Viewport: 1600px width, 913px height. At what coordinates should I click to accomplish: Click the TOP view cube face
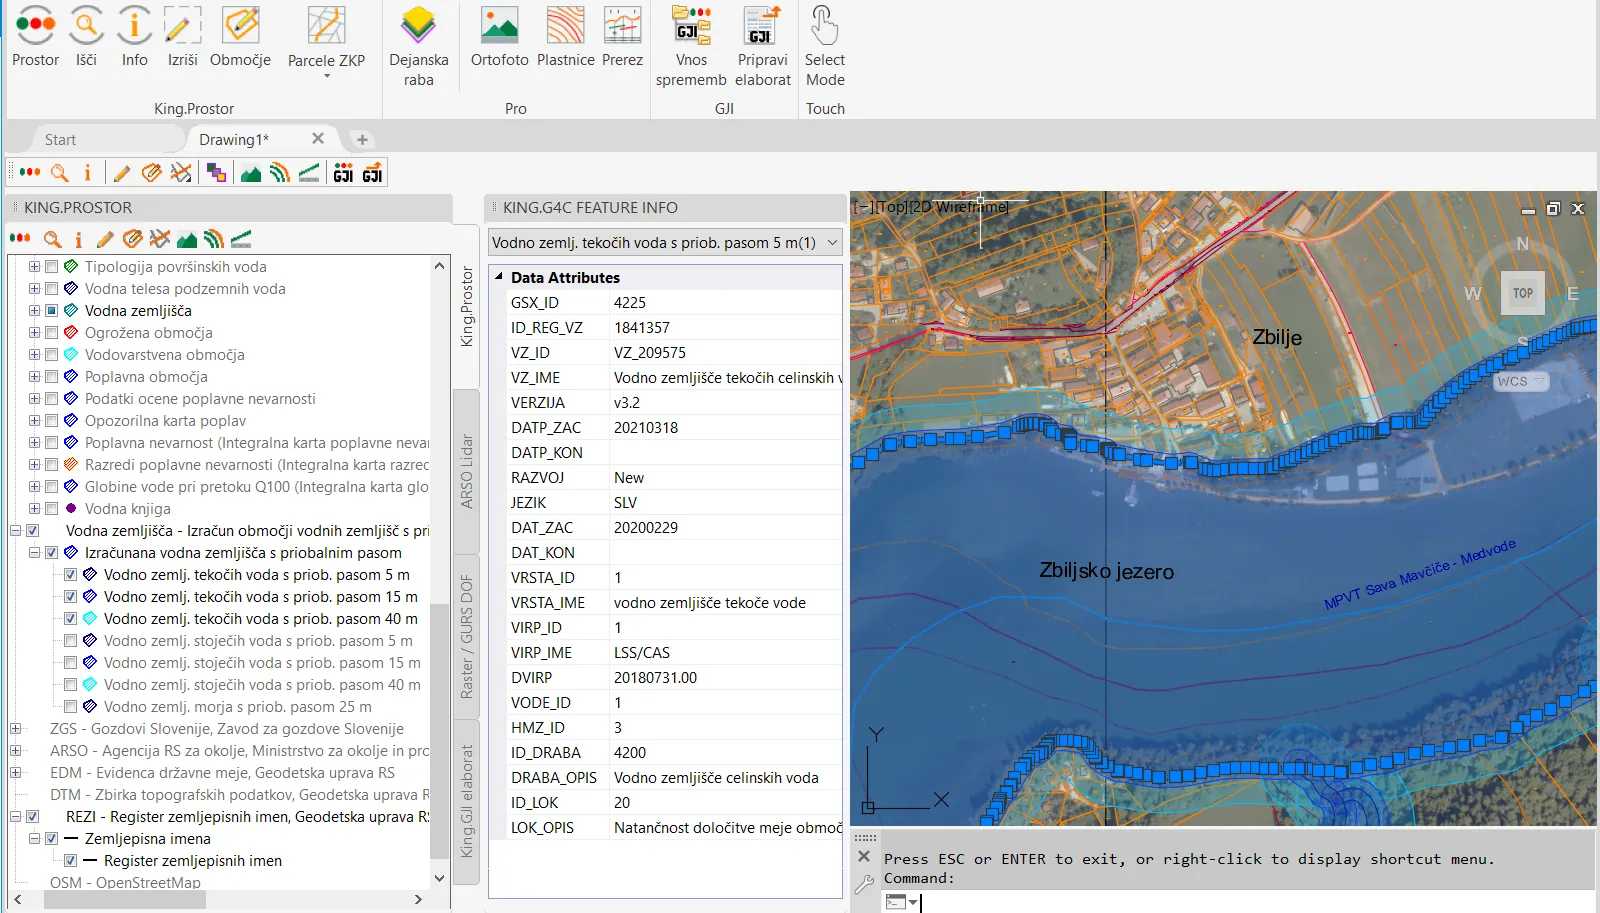pyautogui.click(x=1522, y=293)
